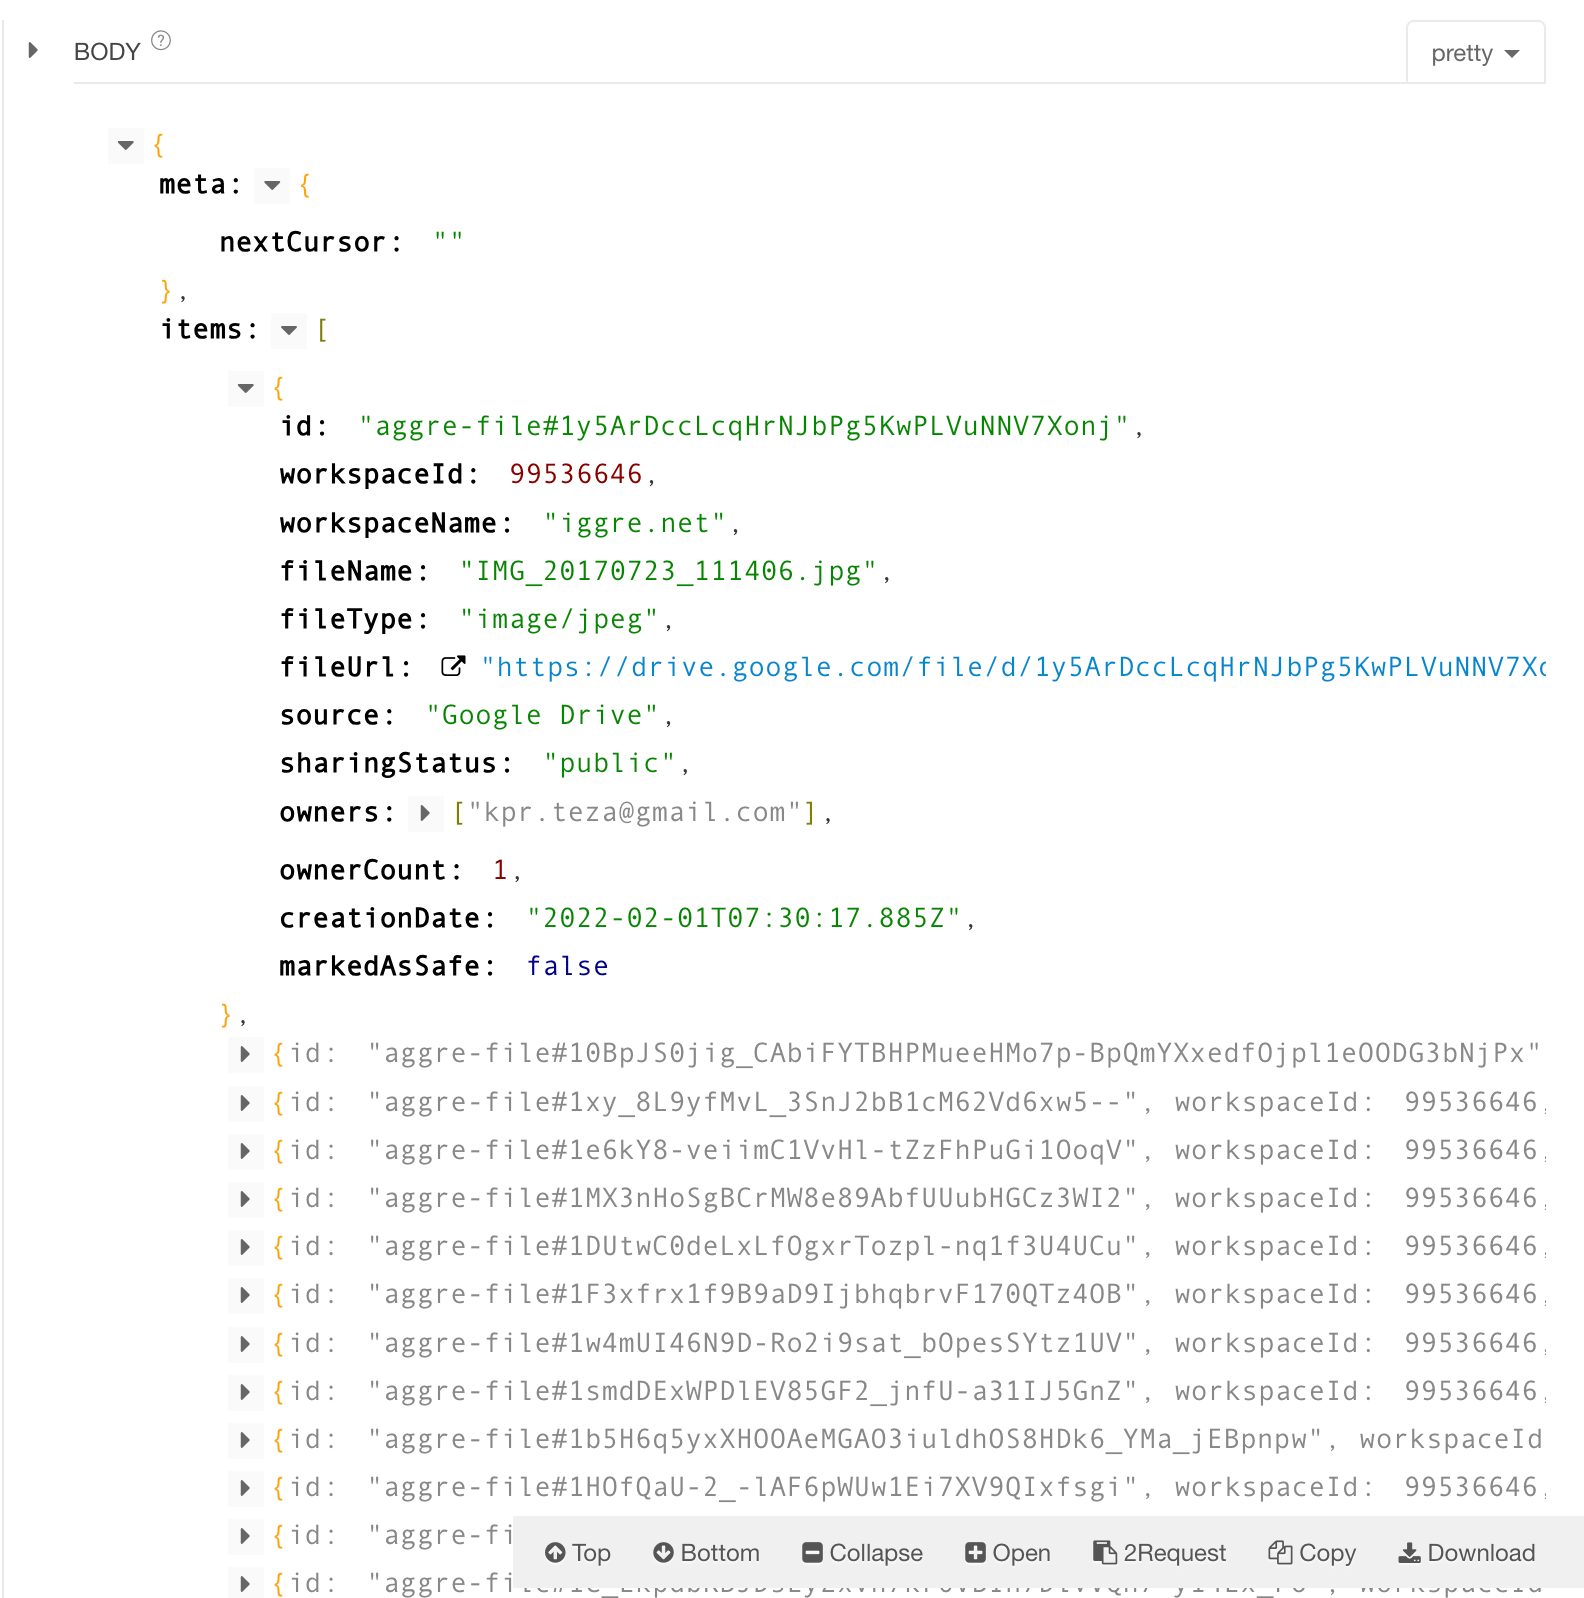Expand item aggre-file#1HOfQaU-2 row
Viewport: 1584px width, 1598px height.
pos(245,1488)
